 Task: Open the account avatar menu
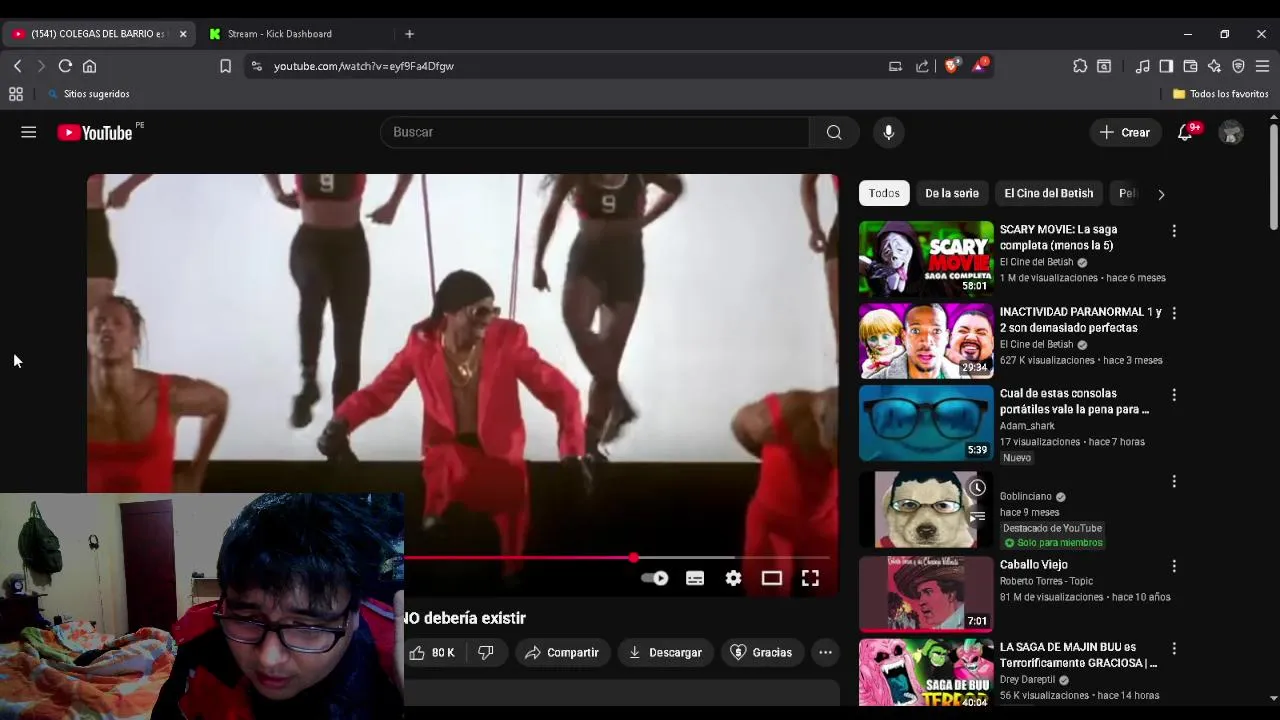(x=1231, y=132)
